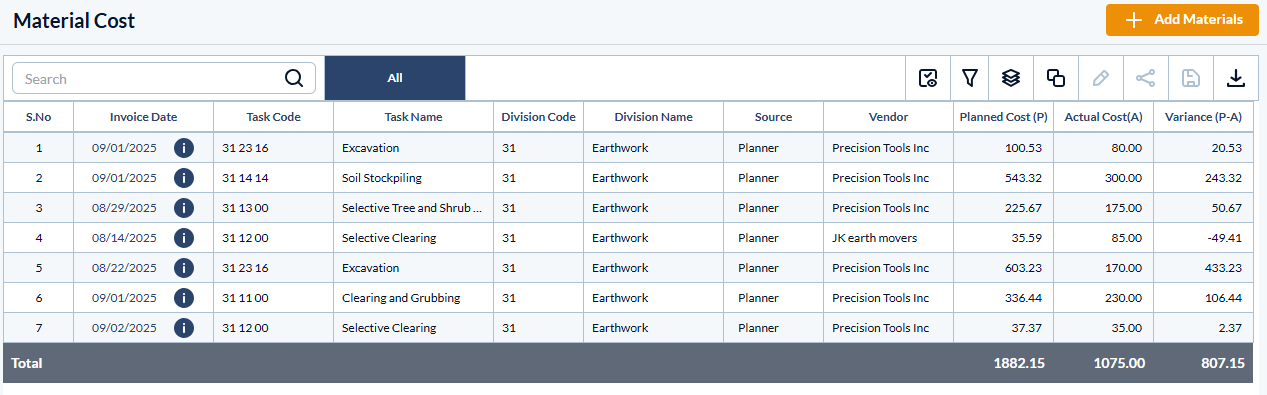Sort by Variance (P-A) column header
1267x395 pixels.
coord(1204,117)
